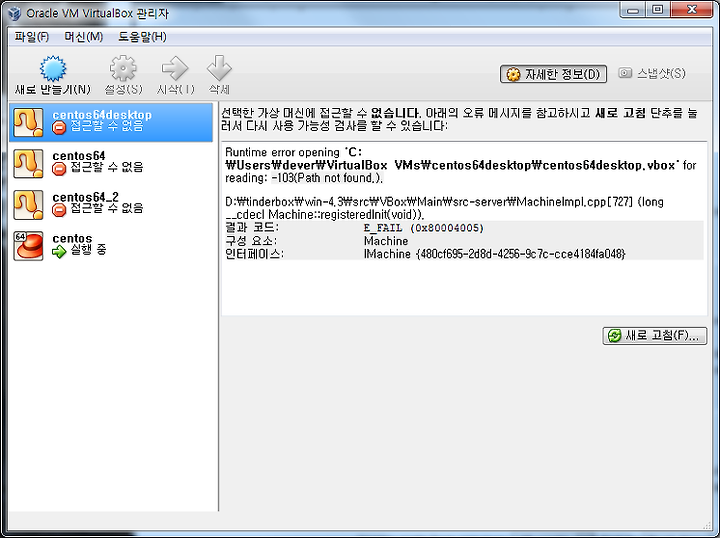Click the Start (시작) arrow icon
The image size is (720, 538).
[x=175, y=69]
